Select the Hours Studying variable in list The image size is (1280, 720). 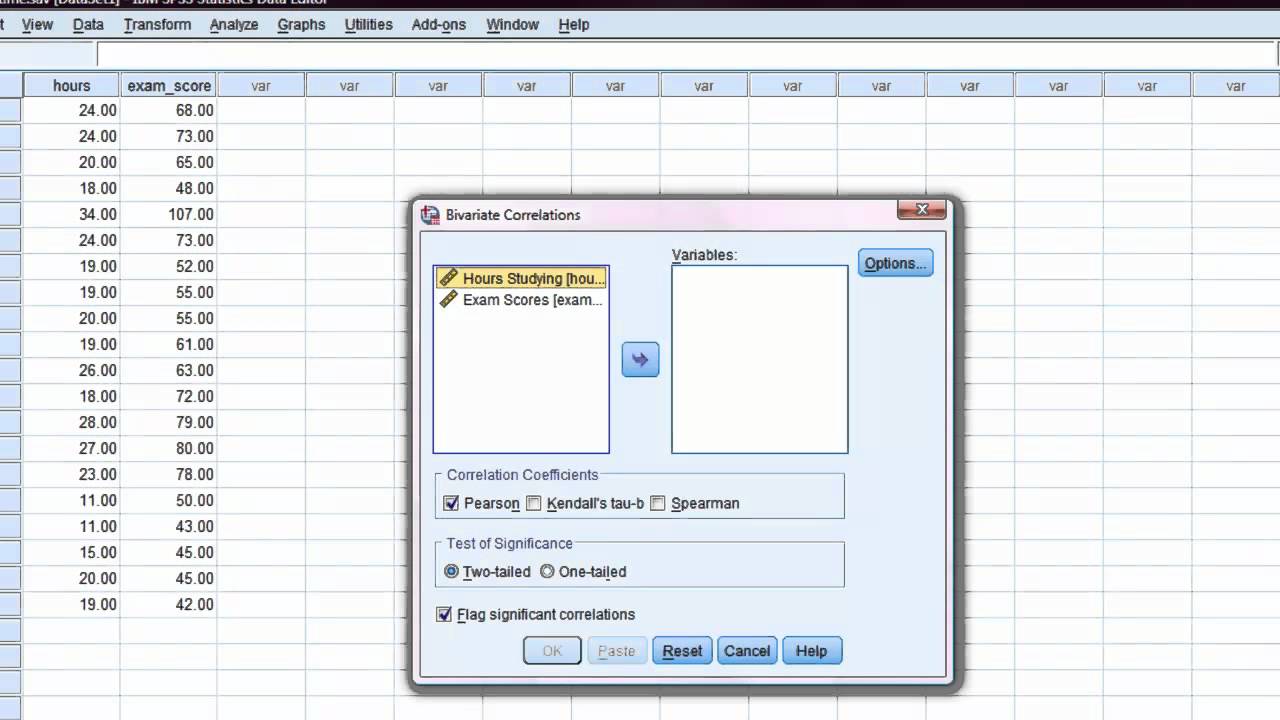click(x=521, y=278)
